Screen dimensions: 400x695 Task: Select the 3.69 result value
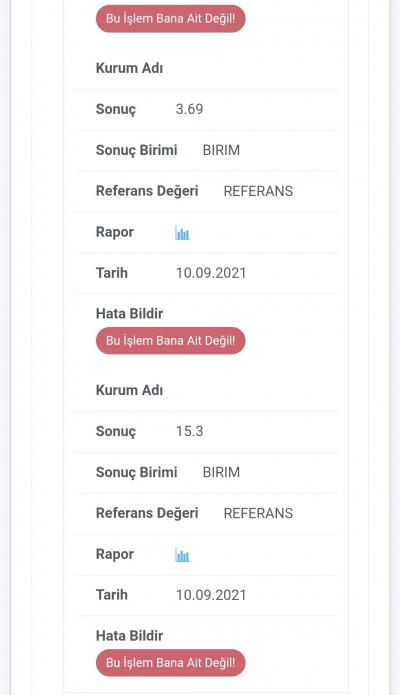tap(189, 109)
